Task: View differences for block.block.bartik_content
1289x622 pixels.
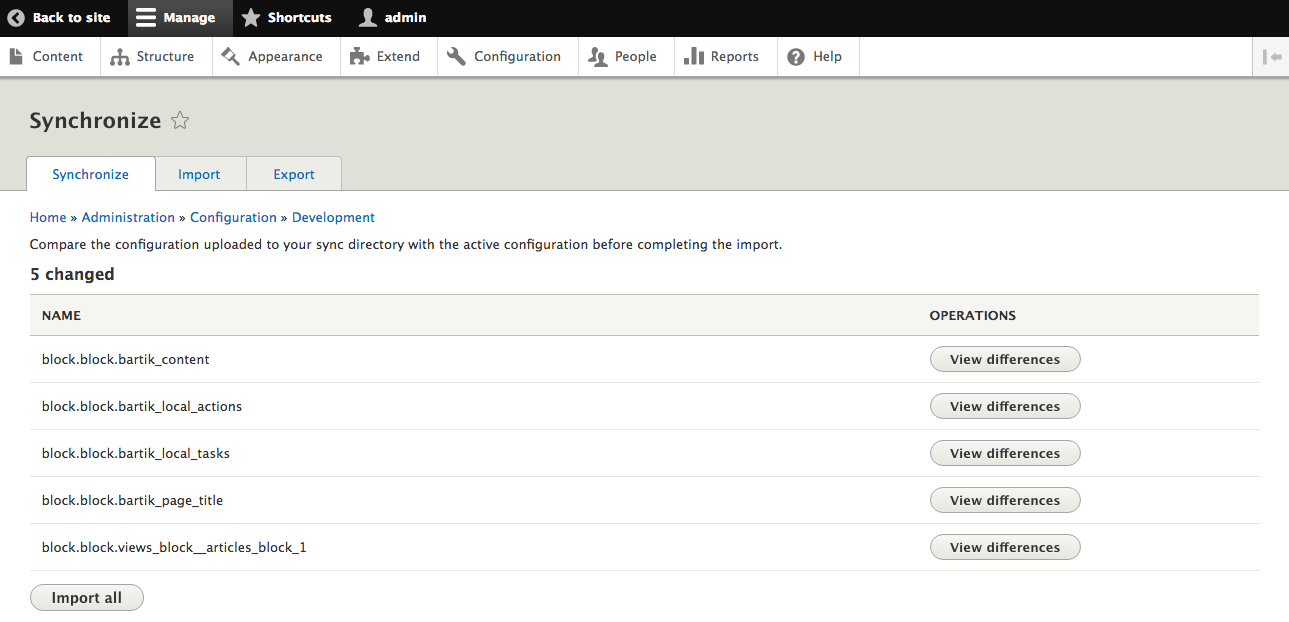Action: pos(1004,359)
